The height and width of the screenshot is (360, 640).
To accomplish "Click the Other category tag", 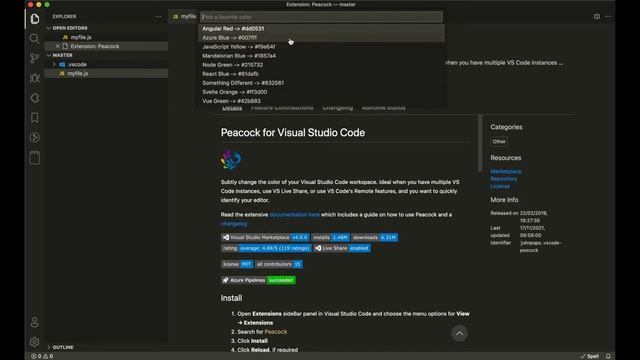I will [499, 142].
